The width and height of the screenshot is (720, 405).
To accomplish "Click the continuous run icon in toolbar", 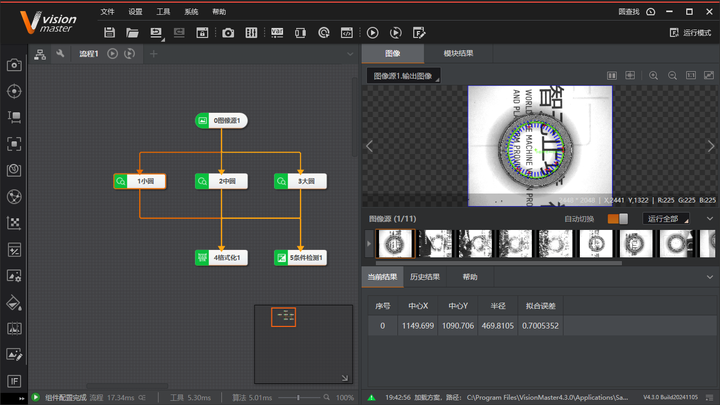I will pos(395,33).
